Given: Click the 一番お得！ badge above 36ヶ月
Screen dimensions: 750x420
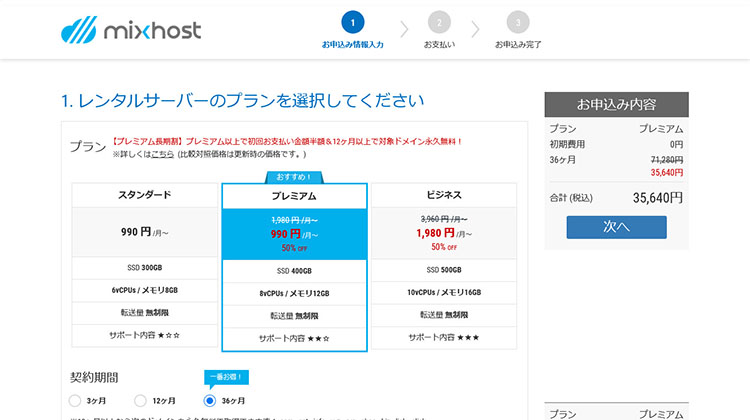Looking at the screenshot, I should tap(226, 377).
